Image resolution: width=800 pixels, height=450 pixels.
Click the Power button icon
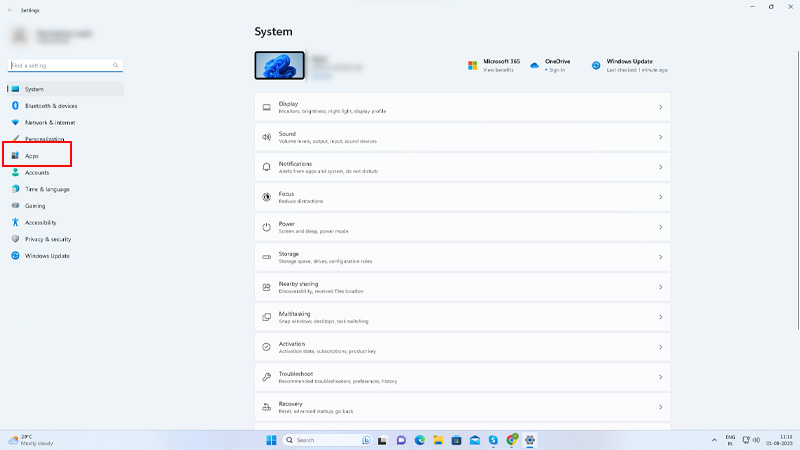pos(266,227)
